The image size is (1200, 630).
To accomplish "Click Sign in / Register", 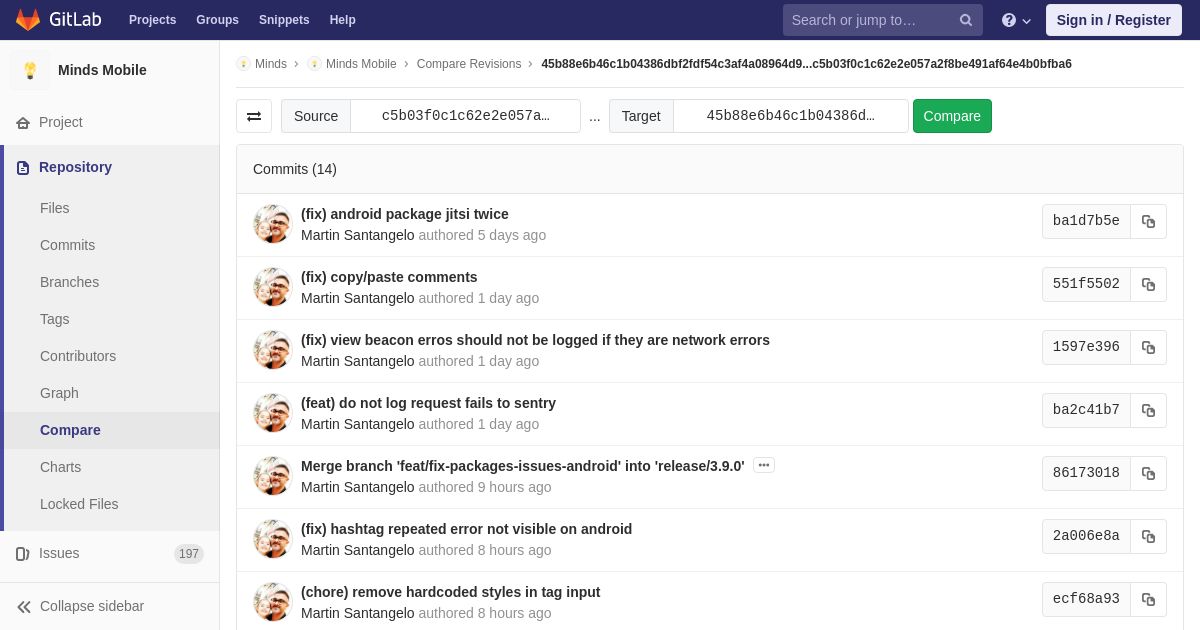I will click(1113, 20).
